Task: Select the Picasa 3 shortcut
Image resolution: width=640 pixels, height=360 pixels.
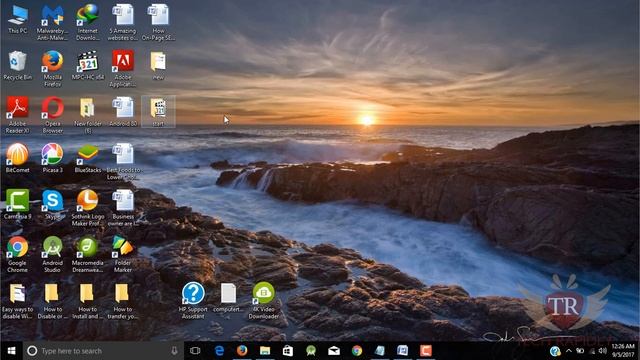Action: pos(53,158)
